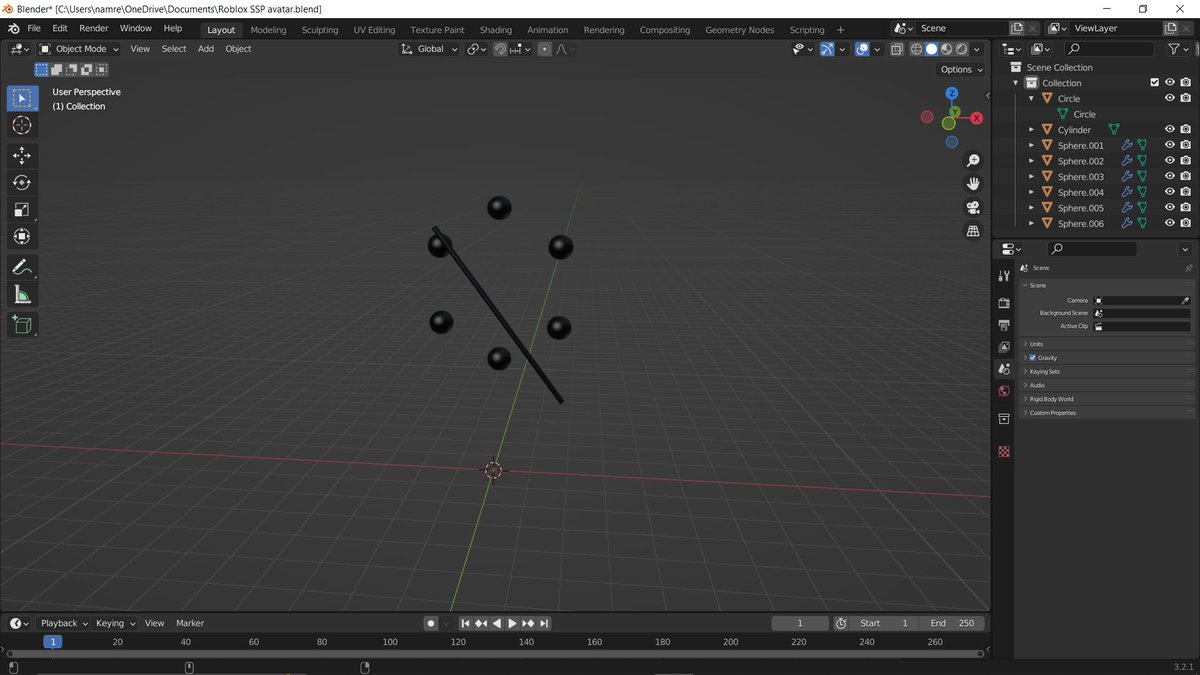The width and height of the screenshot is (1200, 675).
Task: Expand the Rigid Body World panel
Action: coord(1106,399)
